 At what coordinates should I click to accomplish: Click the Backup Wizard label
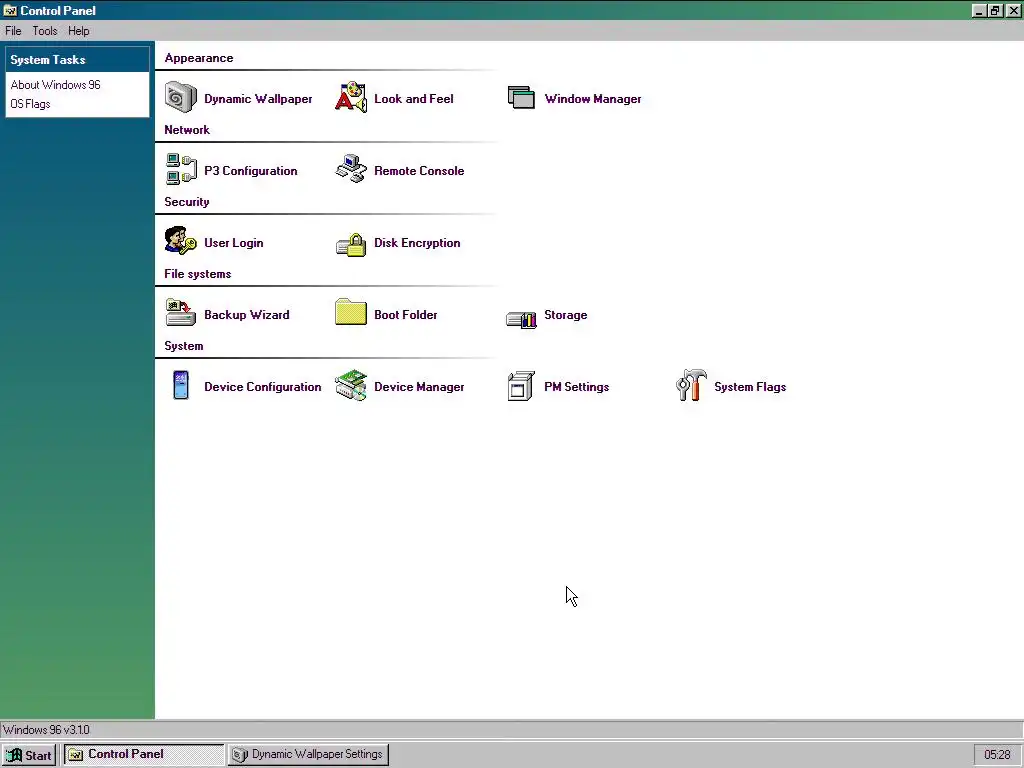(247, 315)
